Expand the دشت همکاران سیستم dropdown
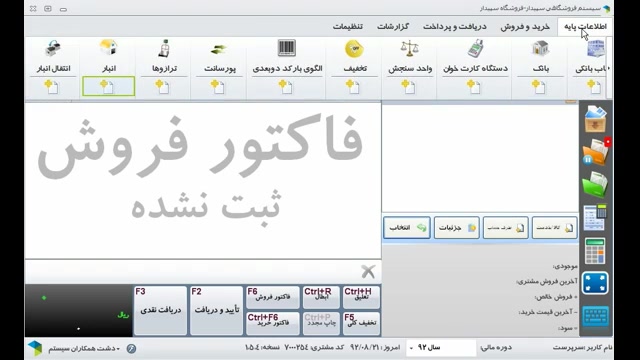The width and height of the screenshot is (640, 360). [x=118, y=349]
